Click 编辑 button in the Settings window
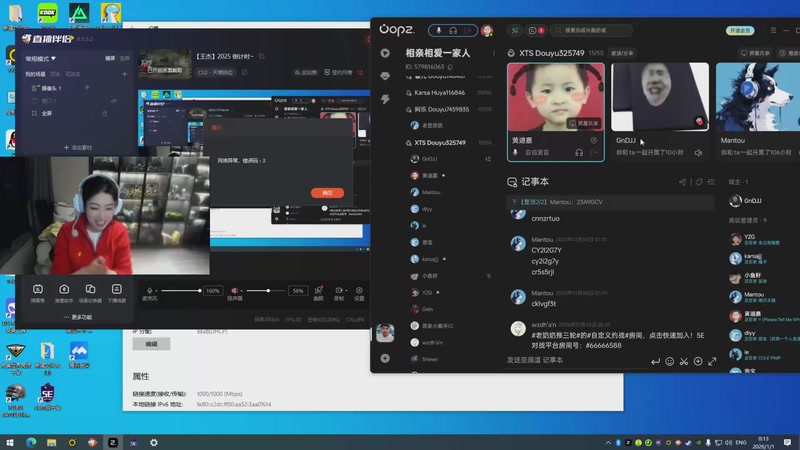Image resolution: width=800 pixels, height=450 pixels. (152, 344)
